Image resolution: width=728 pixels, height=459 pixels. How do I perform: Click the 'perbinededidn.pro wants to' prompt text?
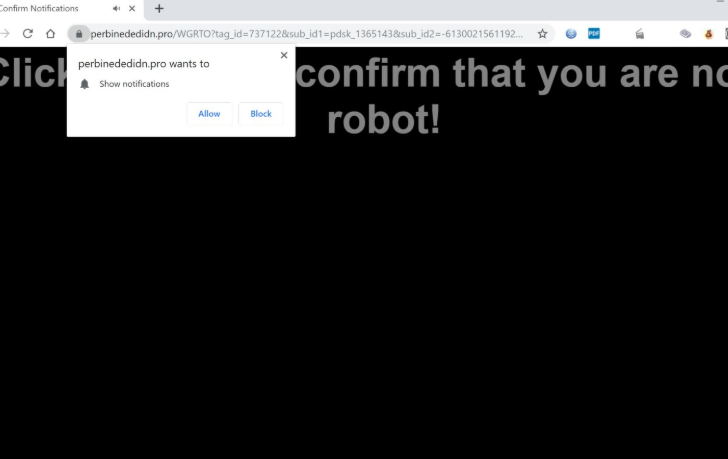(x=143, y=64)
